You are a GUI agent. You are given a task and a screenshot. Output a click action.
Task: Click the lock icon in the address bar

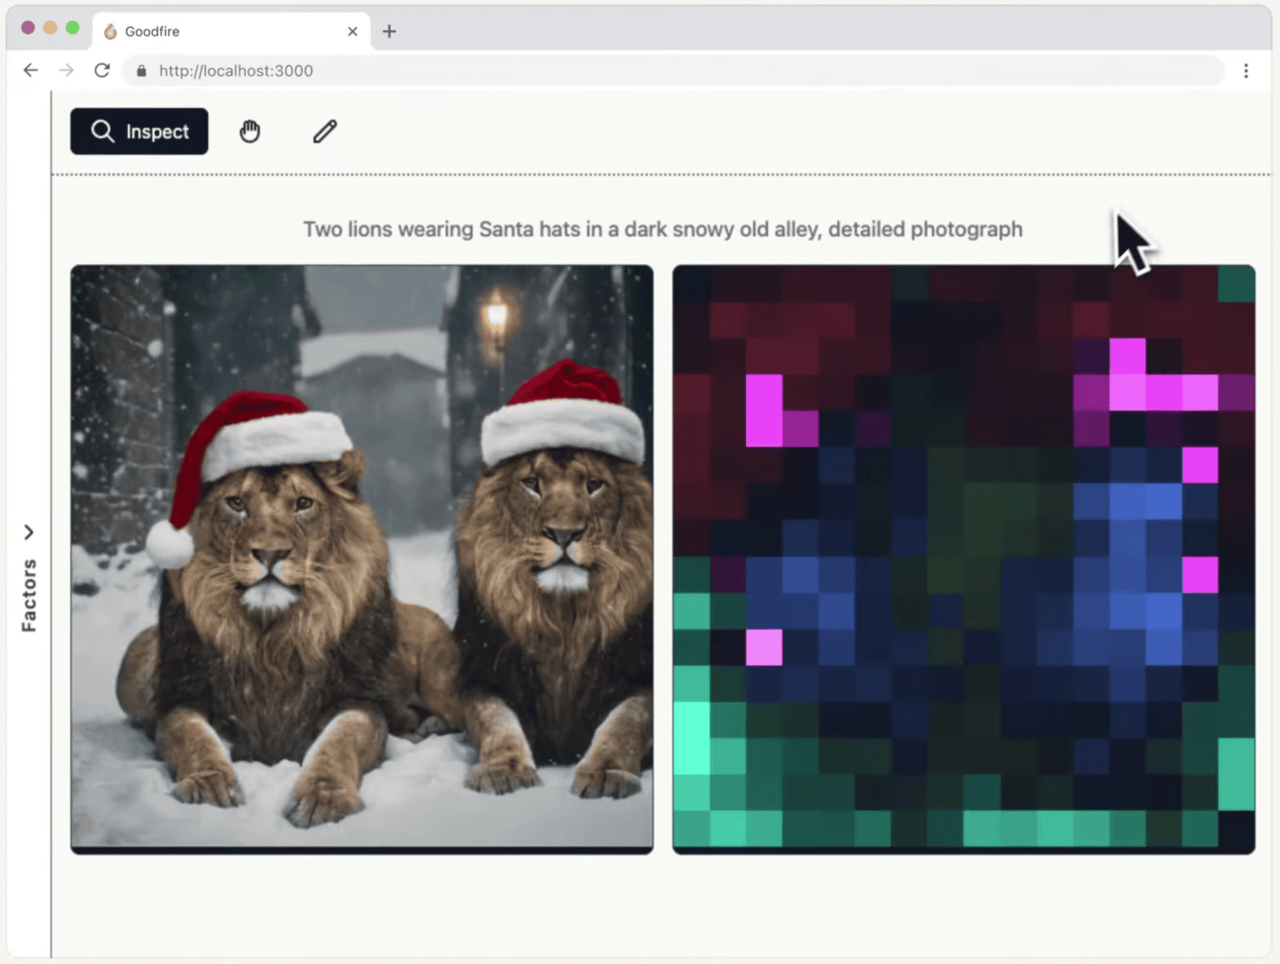pyautogui.click(x=141, y=70)
